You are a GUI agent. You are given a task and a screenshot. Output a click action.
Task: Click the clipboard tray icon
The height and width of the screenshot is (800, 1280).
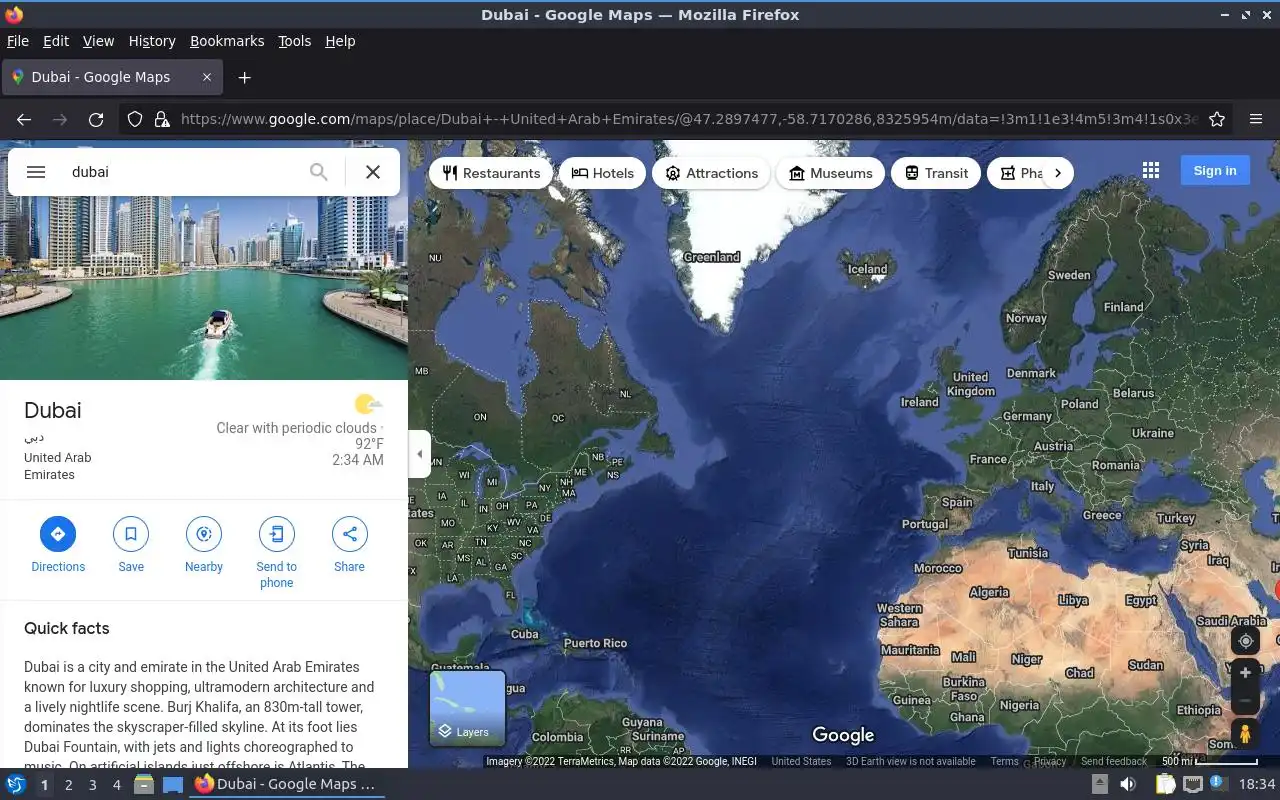pyautogui.click(x=1166, y=784)
